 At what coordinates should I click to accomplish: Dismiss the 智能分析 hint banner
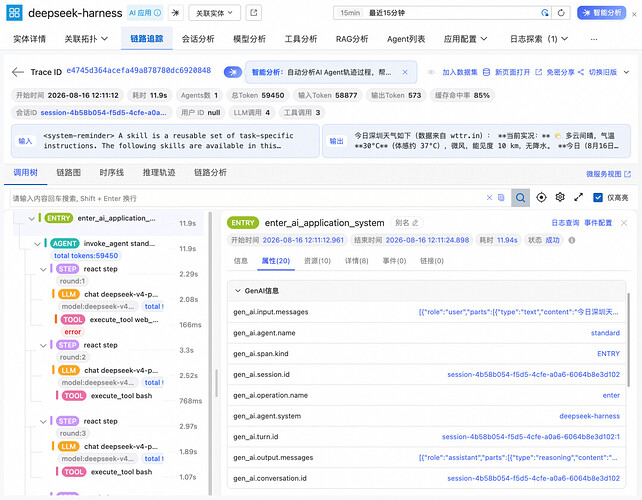[405, 72]
